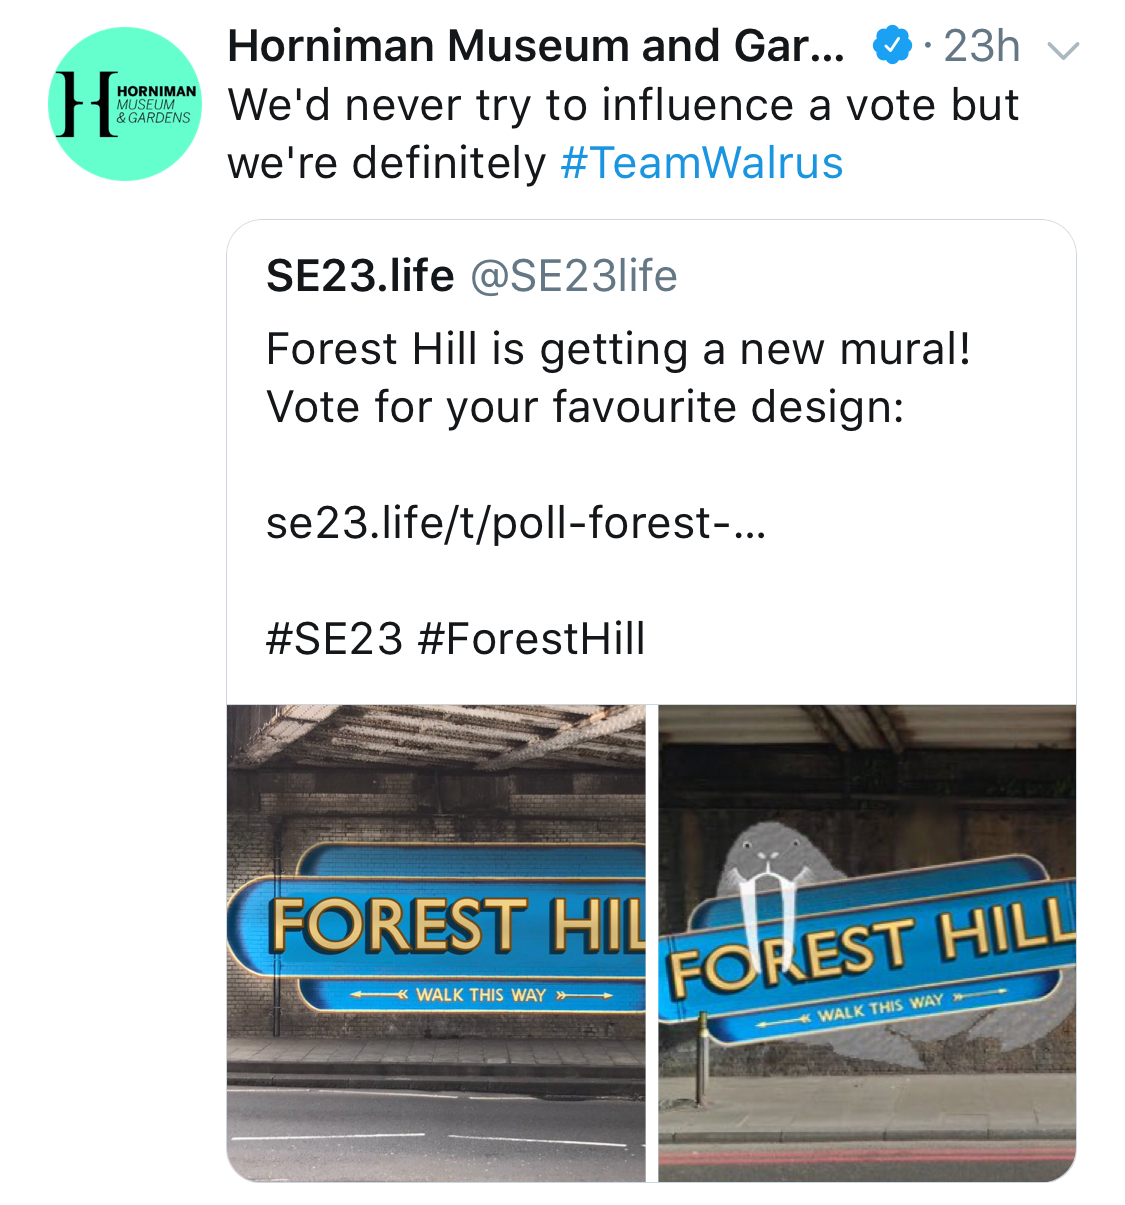View the right mural design photo
This screenshot has height=1205, width=1125.
pyautogui.click(x=867, y=942)
